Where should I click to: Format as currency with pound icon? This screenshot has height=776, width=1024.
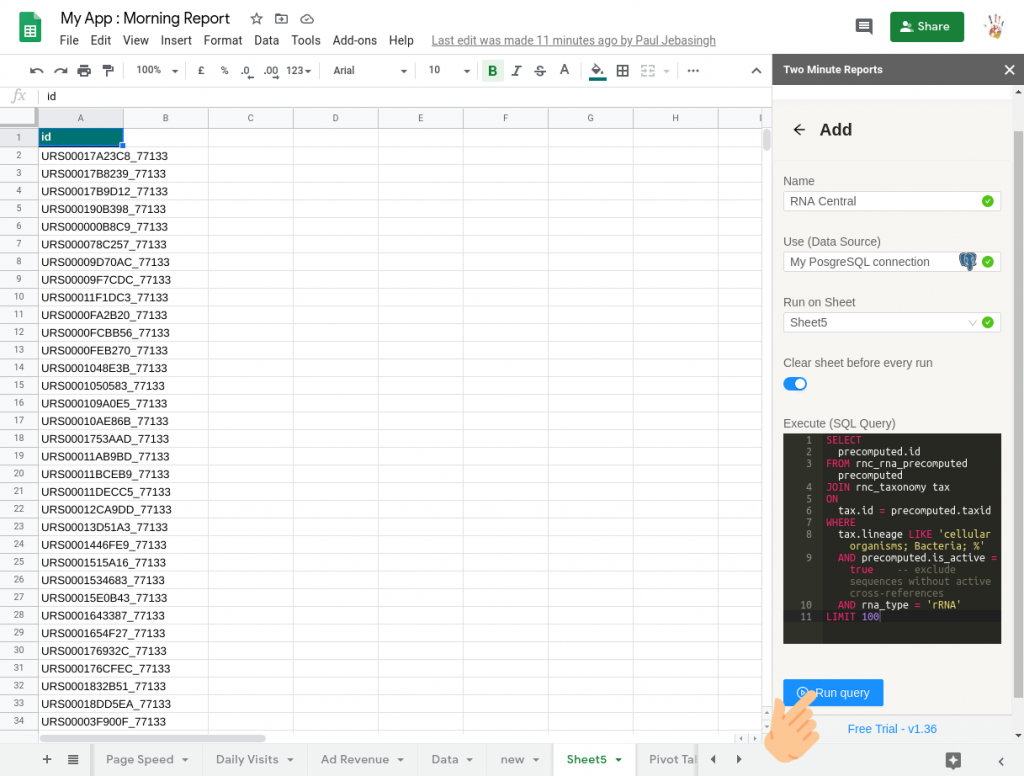click(x=200, y=71)
